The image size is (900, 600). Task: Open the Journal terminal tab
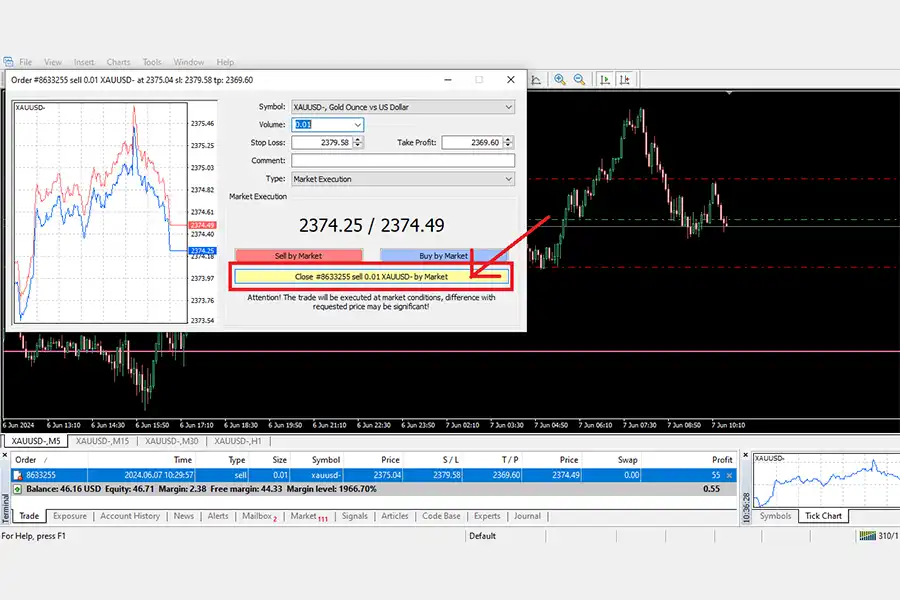527,516
